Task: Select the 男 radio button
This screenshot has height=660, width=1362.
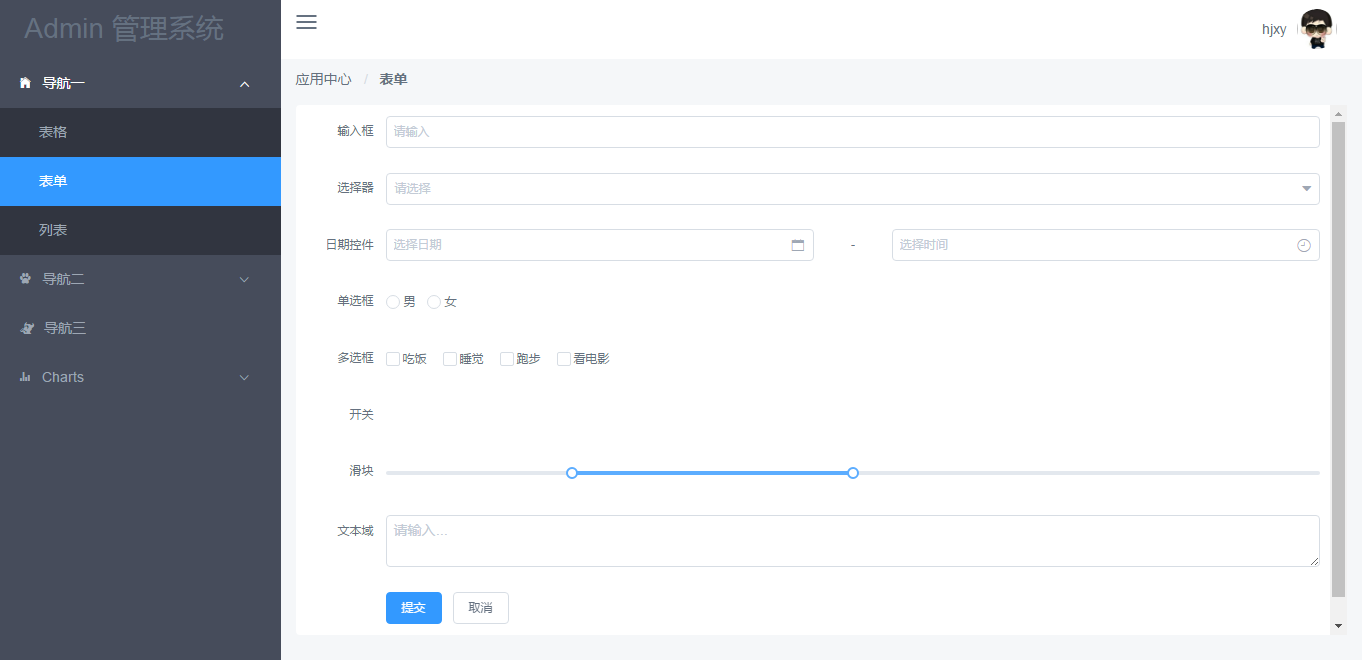Action: [x=392, y=301]
